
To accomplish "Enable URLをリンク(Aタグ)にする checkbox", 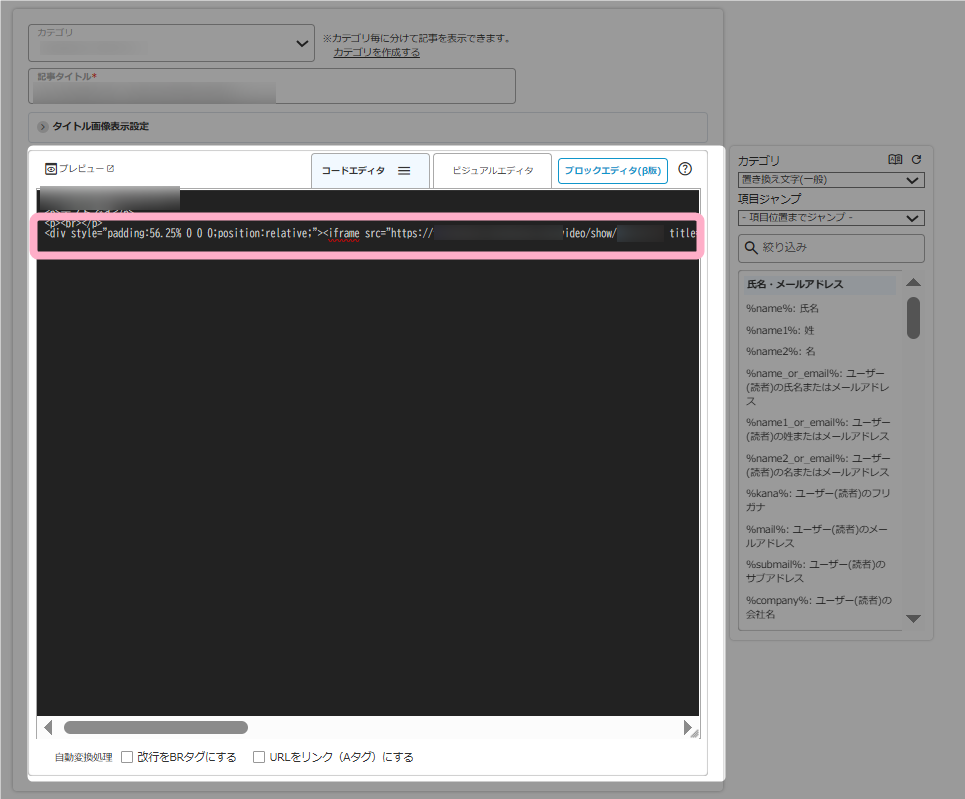I will click(259, 757).
